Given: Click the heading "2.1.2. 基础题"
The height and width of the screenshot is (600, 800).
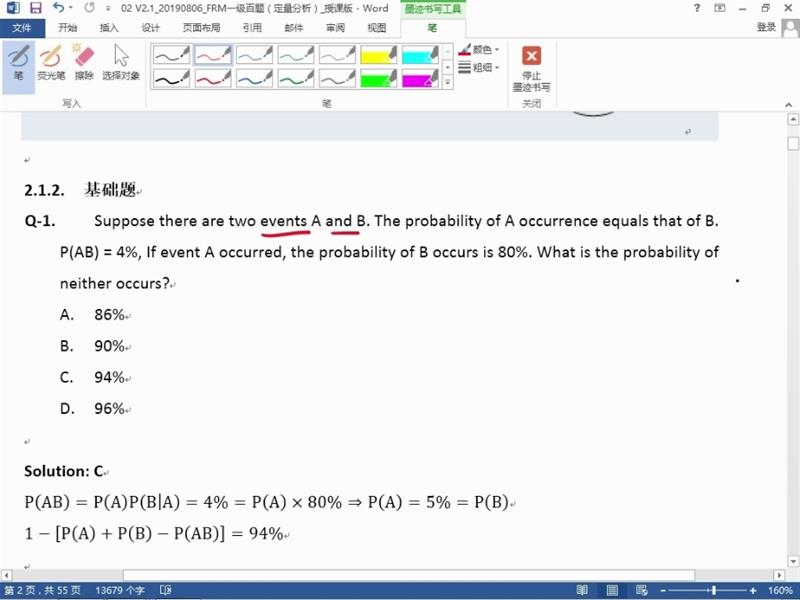Looking at the screenshot, I should (x=81, y=190).
